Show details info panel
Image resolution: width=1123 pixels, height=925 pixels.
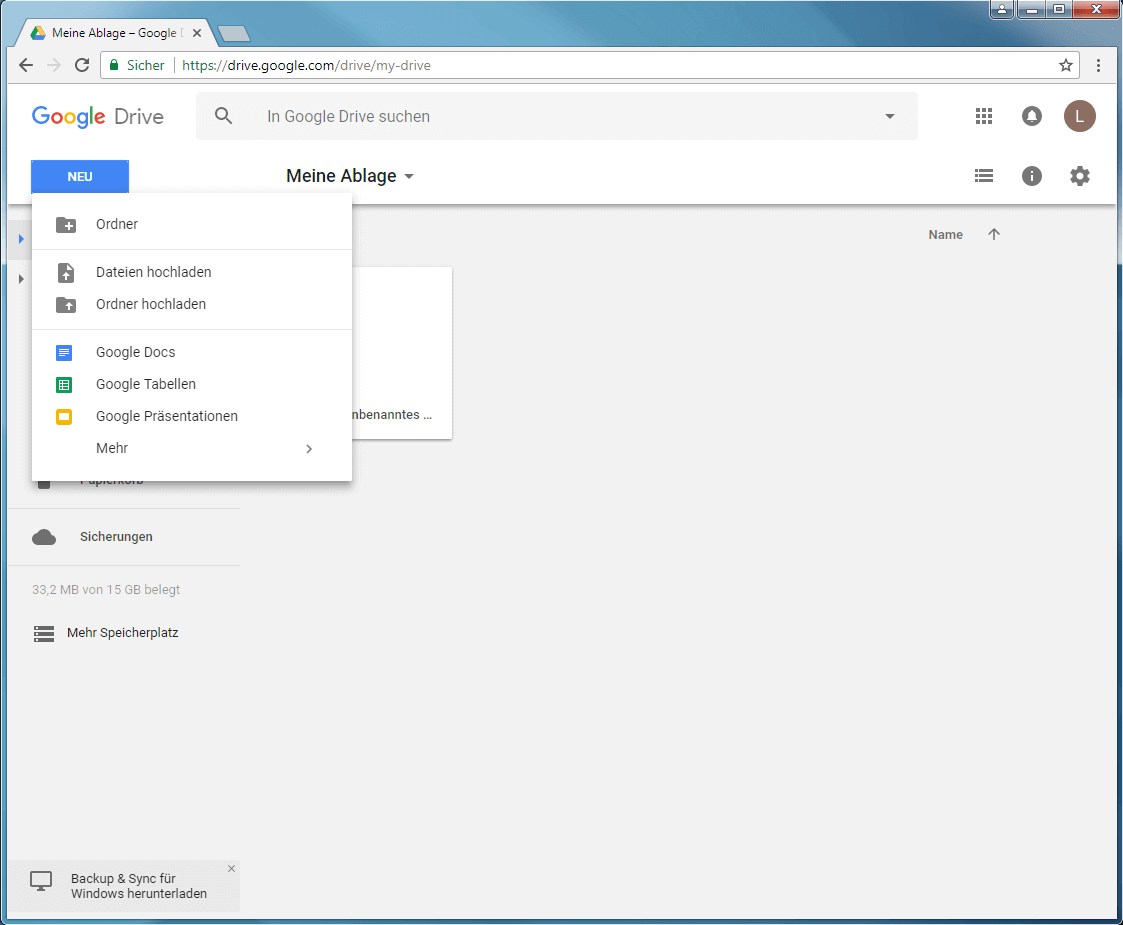coord(1031,175)
